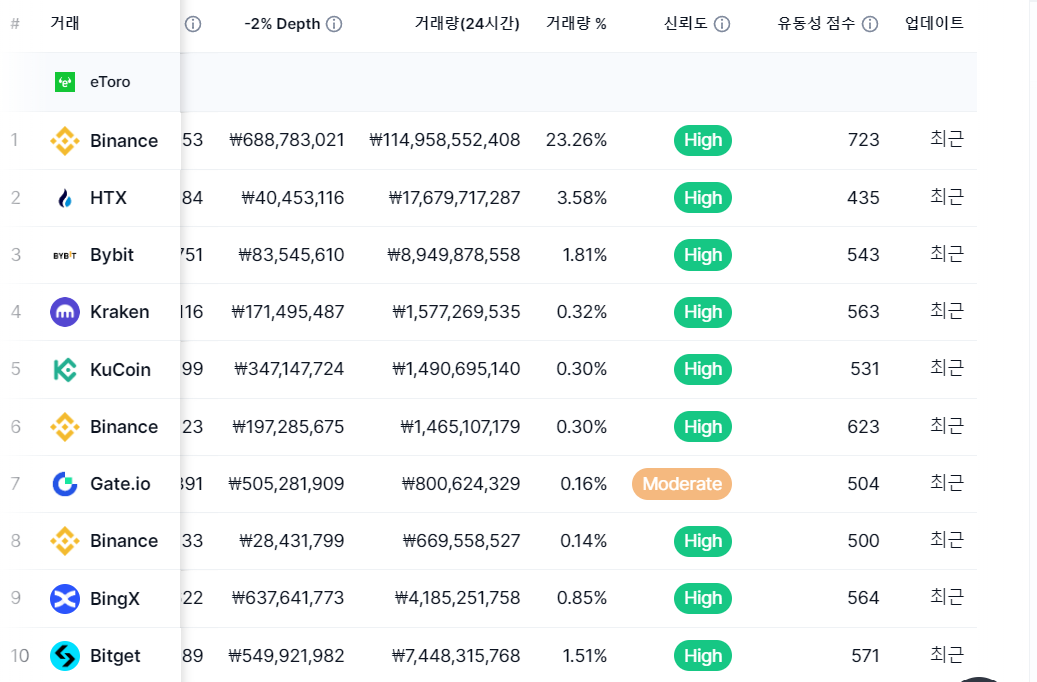Select the 0.16% volume percentage

click(583, 484)
